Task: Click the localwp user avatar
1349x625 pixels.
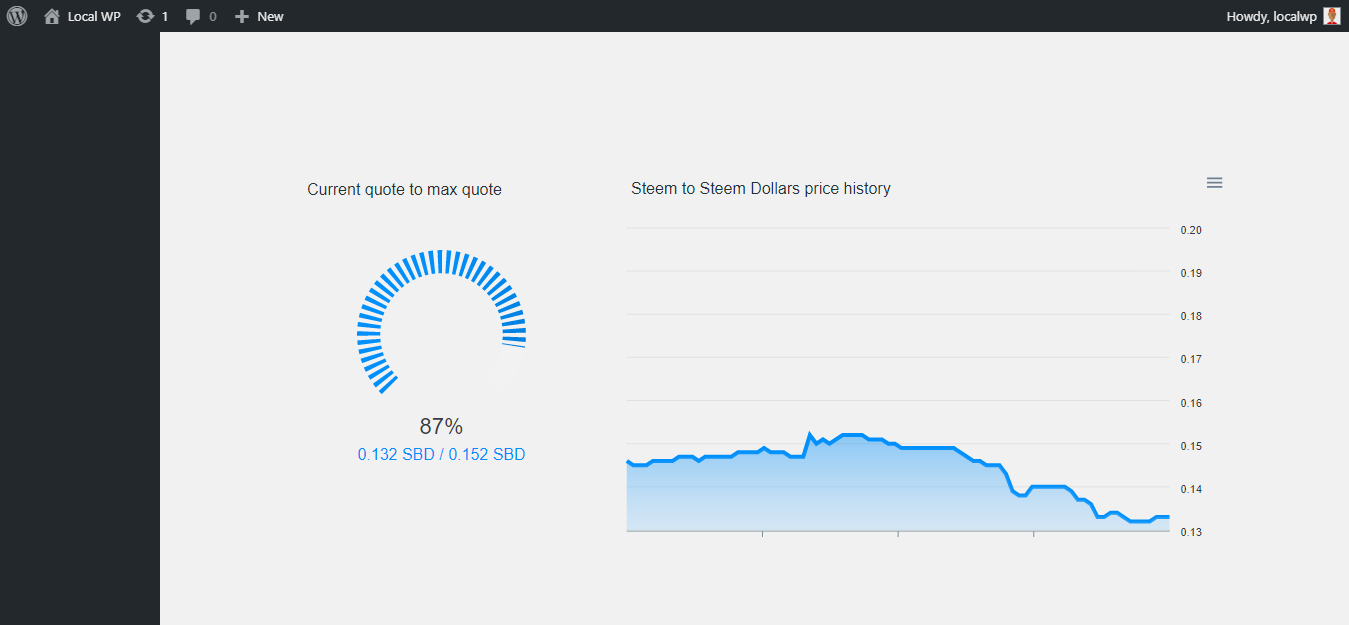Action: point(1331,16)
